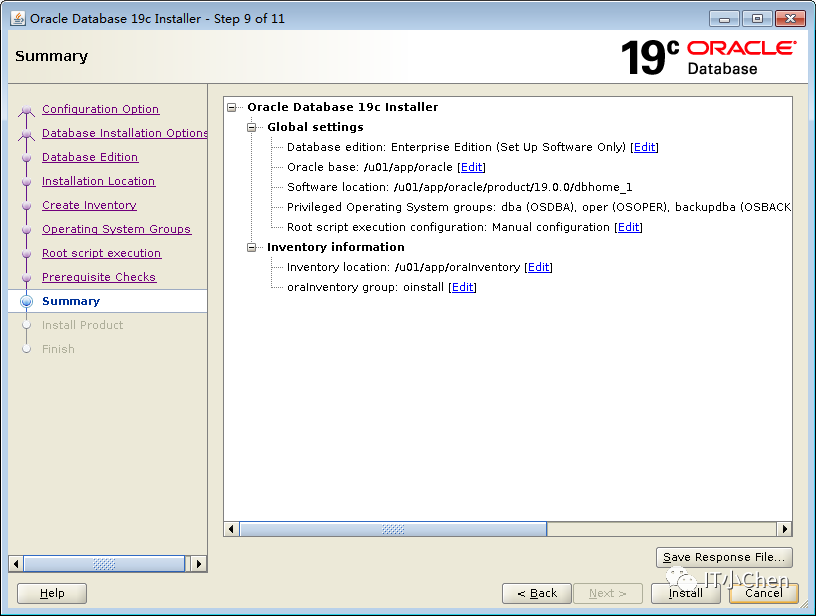
Task: Select the Global settings heading text
Action: click(315, 127)
